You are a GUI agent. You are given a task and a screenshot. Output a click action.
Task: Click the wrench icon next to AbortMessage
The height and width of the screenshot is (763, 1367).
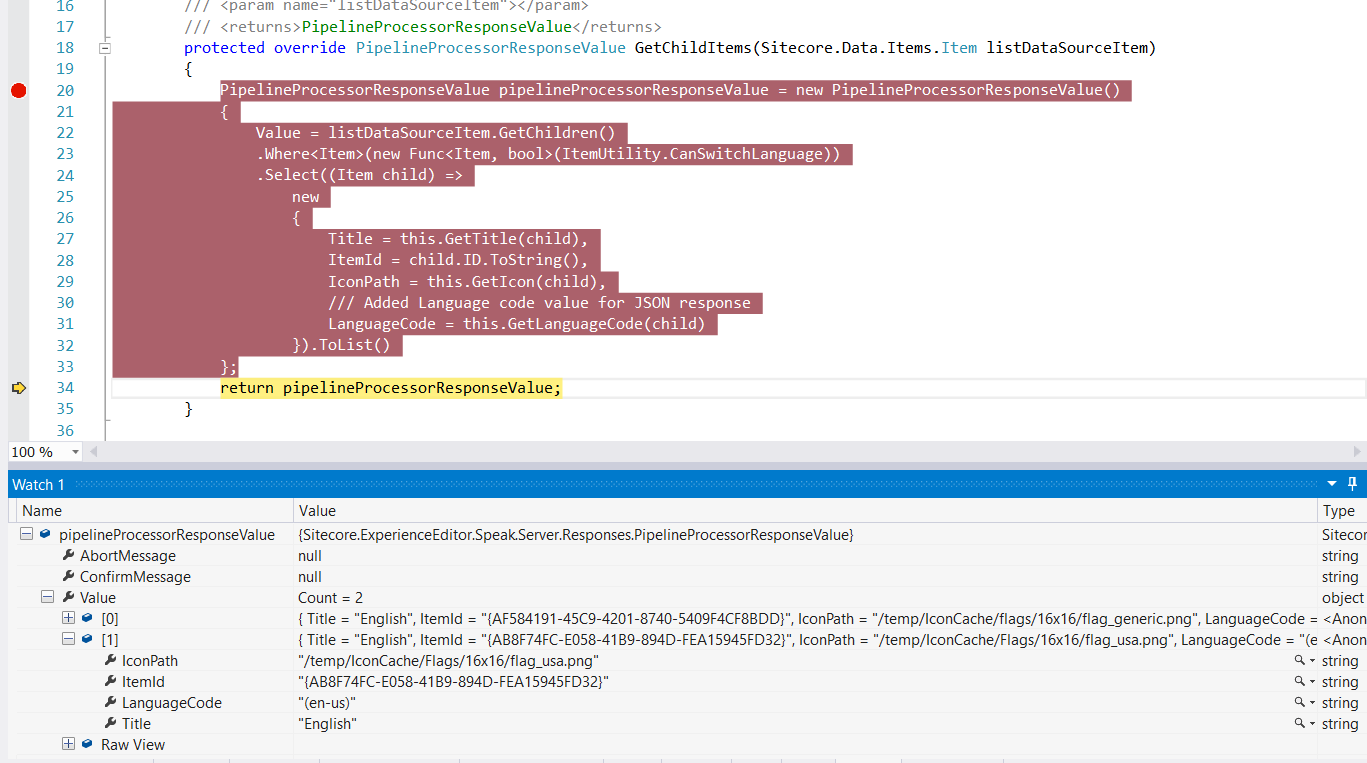(x=68, y=556)
